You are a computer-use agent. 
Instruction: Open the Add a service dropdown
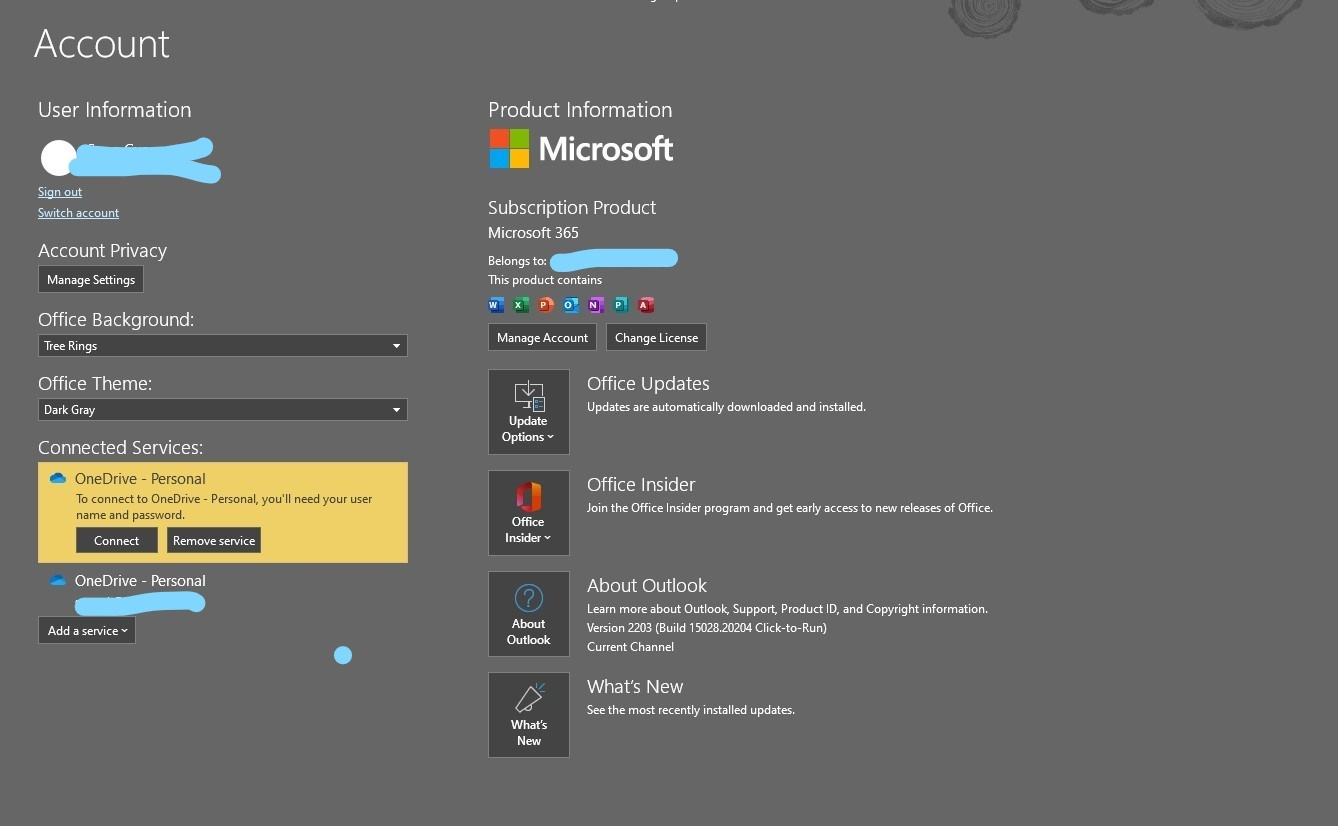point(87,631)
